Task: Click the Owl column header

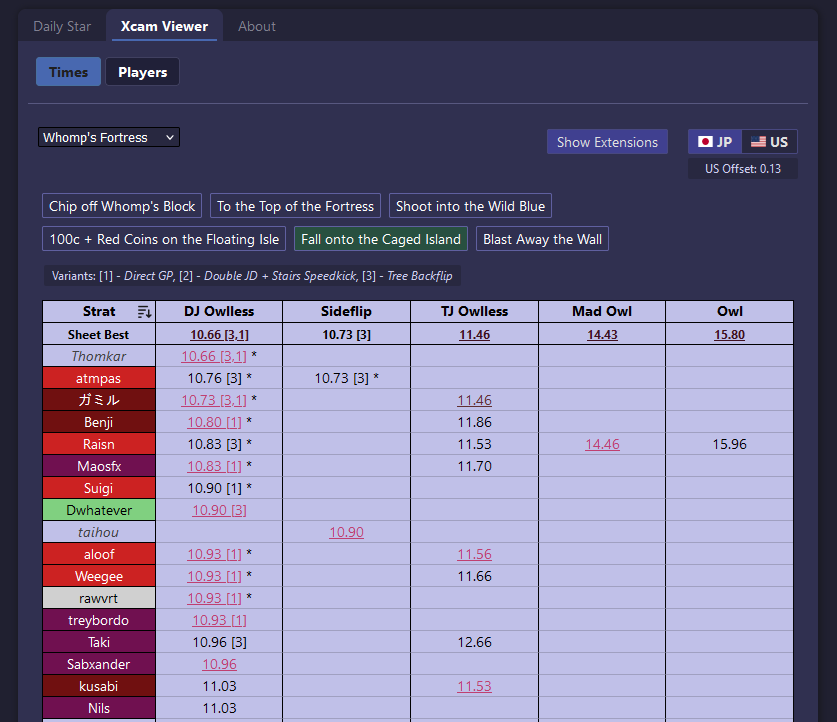Action: point(729,311)
